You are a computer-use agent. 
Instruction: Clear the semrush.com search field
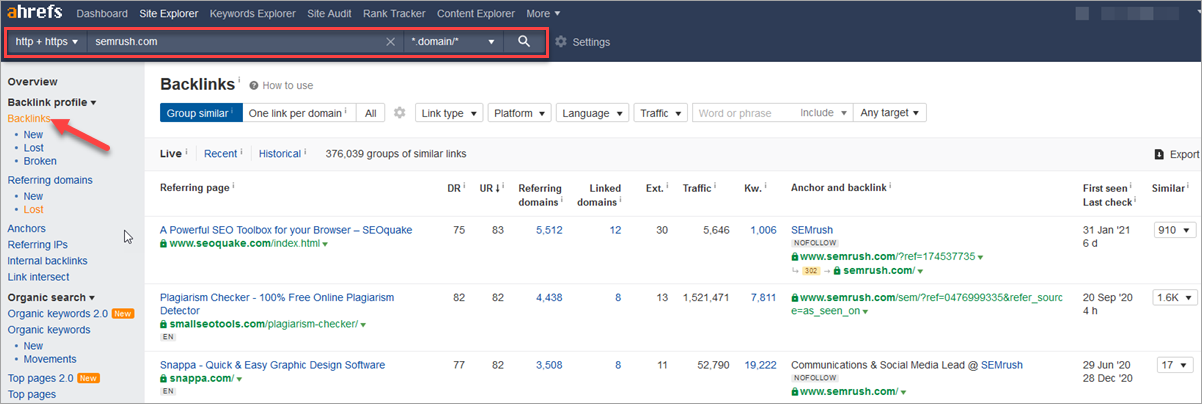click(391, 42)
